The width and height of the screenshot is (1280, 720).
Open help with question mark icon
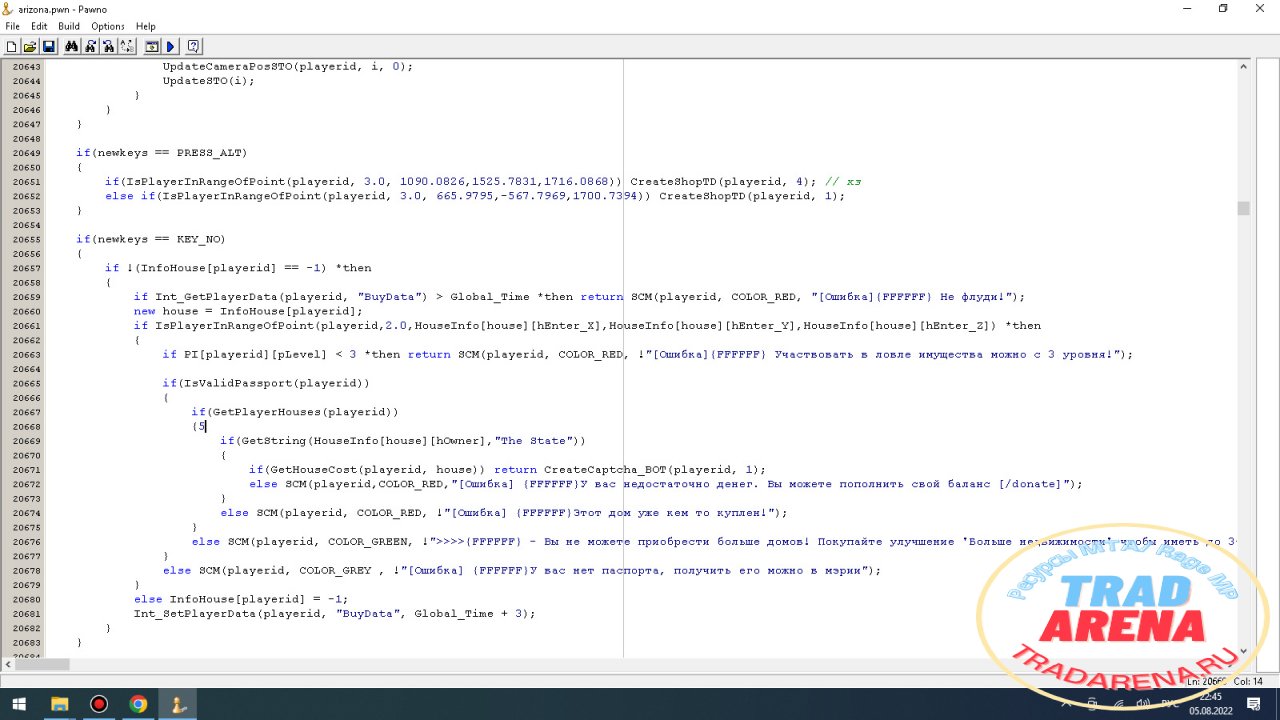(x=193, y=46)
